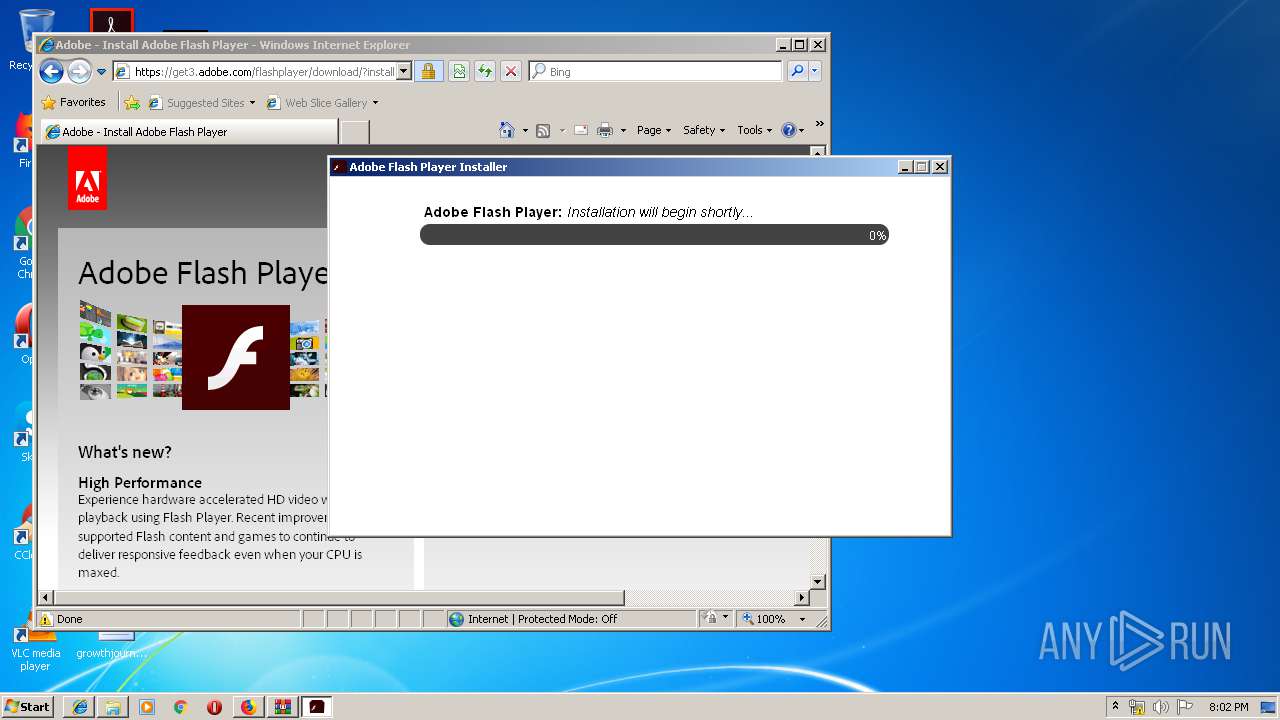Open VLC media player desktop shortcut
1280x720 pixels.
[35, 647]
